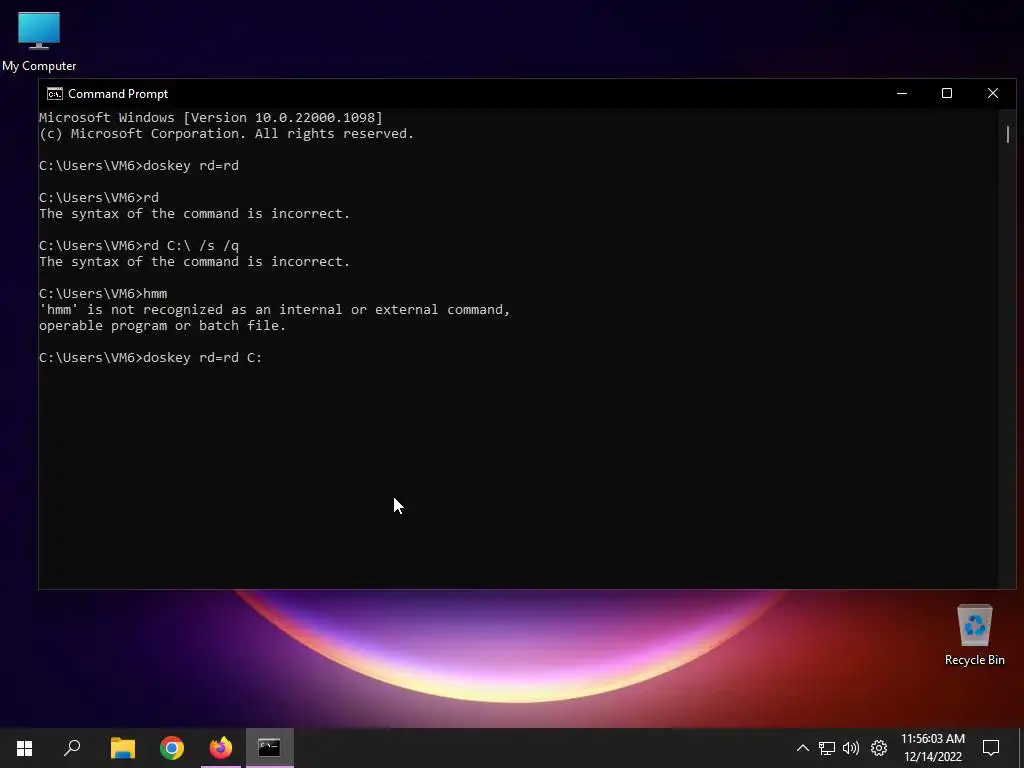
Task: Click the settings gear tray icon
Action: tap(879, 748)
